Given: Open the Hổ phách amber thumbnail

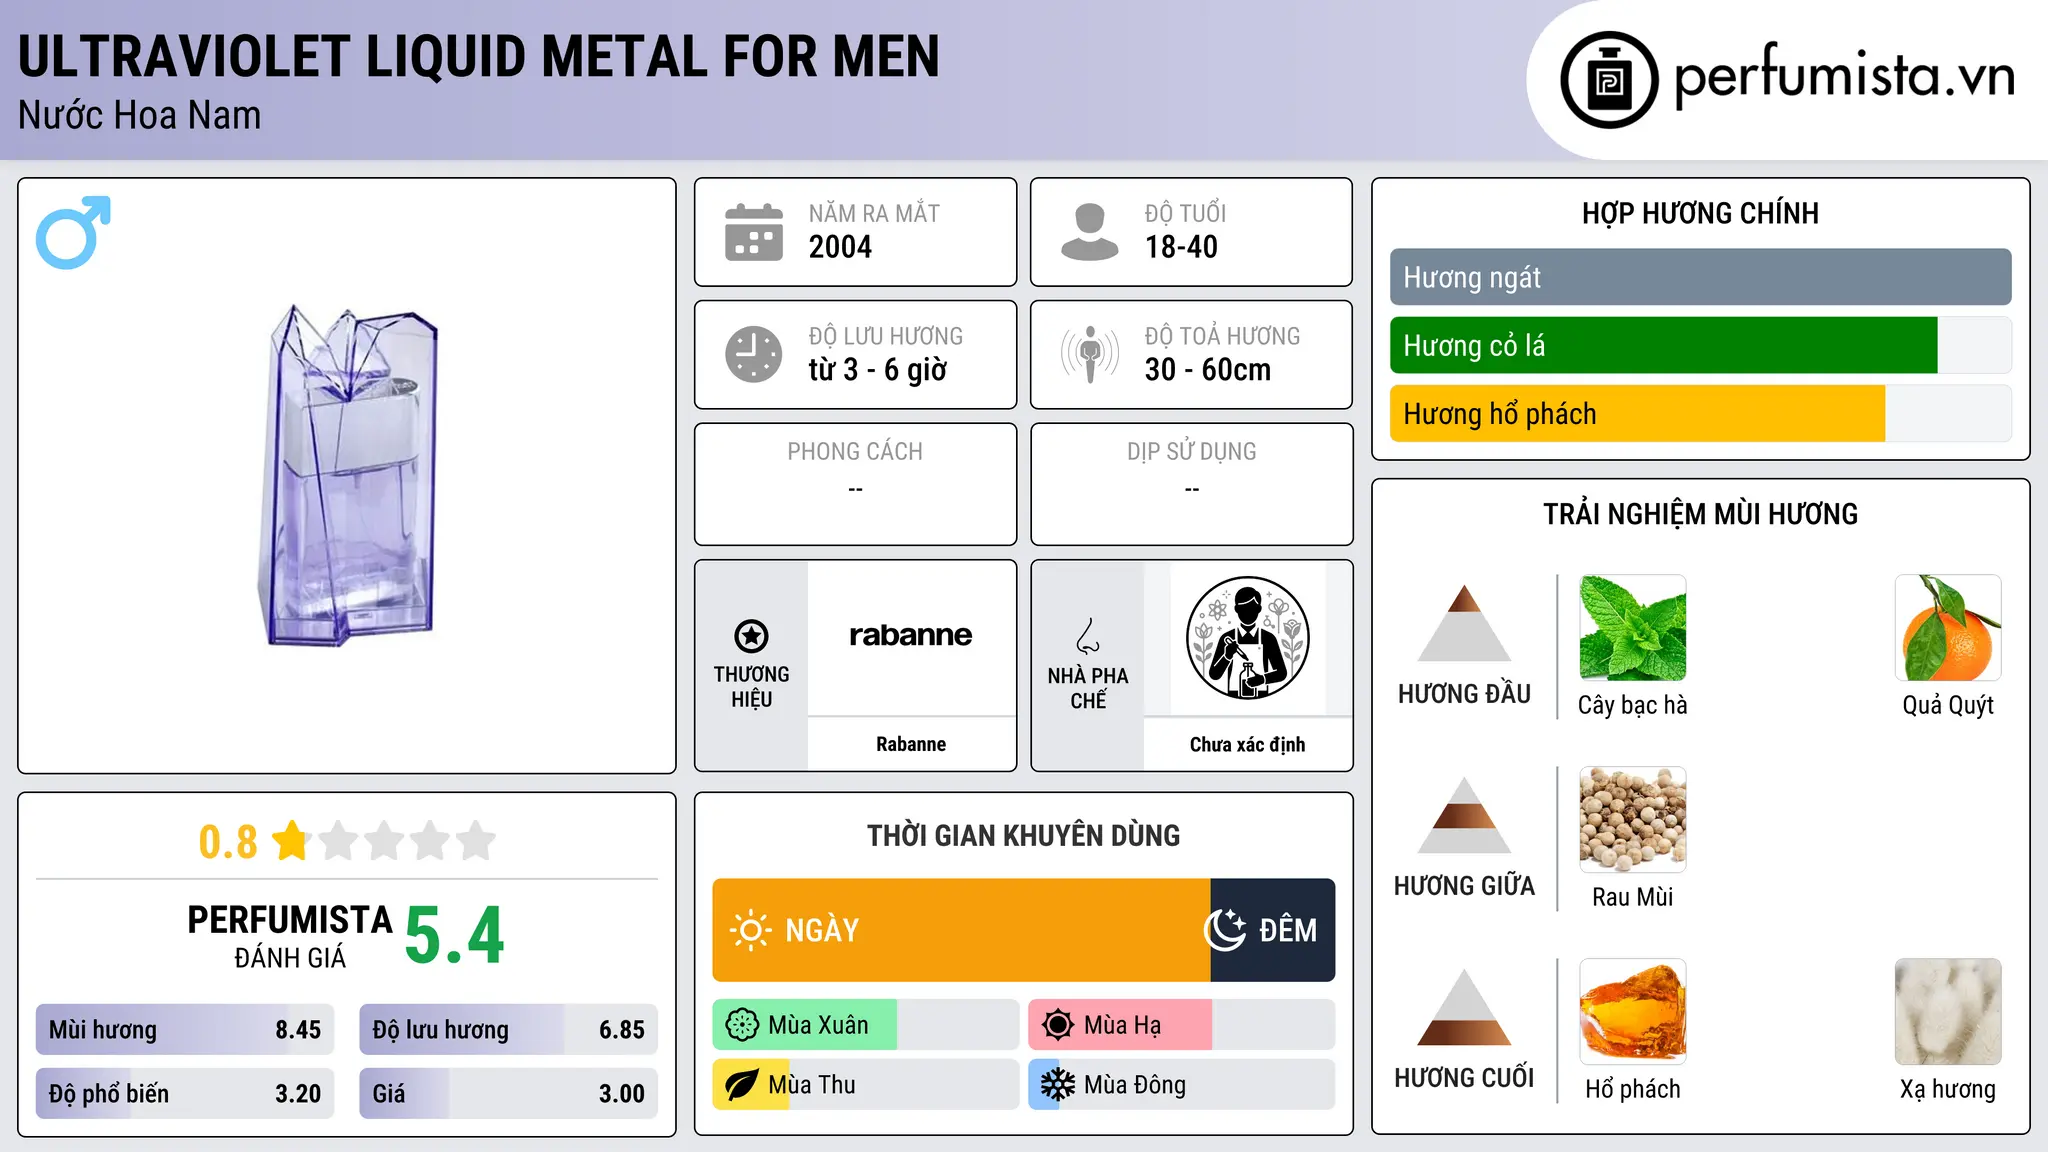Looking at the screenshot, I should click(x=1633, y=1012).
